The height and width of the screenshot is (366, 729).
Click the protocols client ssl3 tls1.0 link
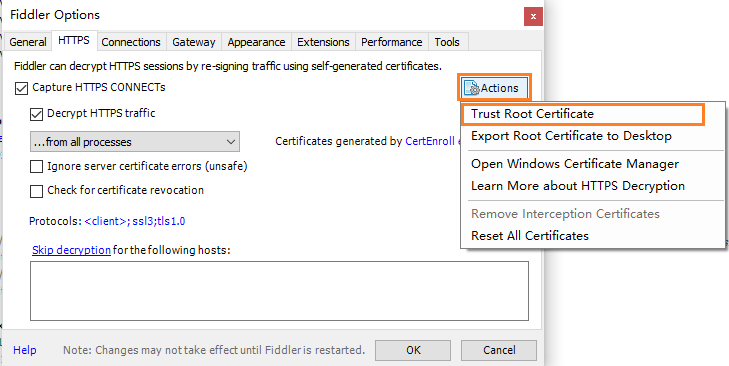pos(135,221)
